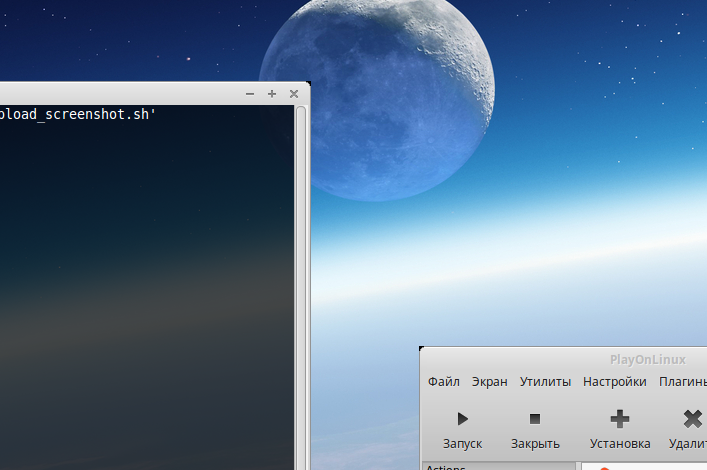The width and height of the screenshot is (707, 470).
Task: Click the terminal vertical scrollbar
Action: pyautogui.click(x=301, y=287)
